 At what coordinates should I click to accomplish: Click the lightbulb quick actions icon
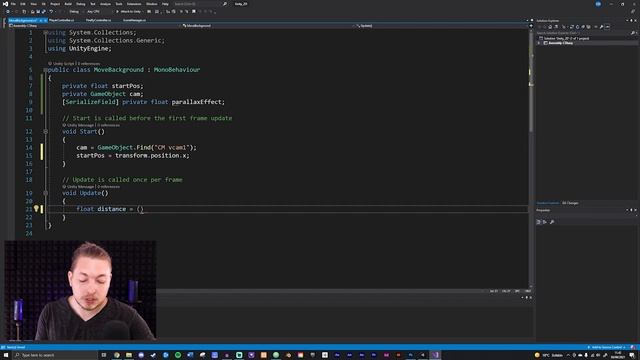pyautogui.click(x=36, y=209)
